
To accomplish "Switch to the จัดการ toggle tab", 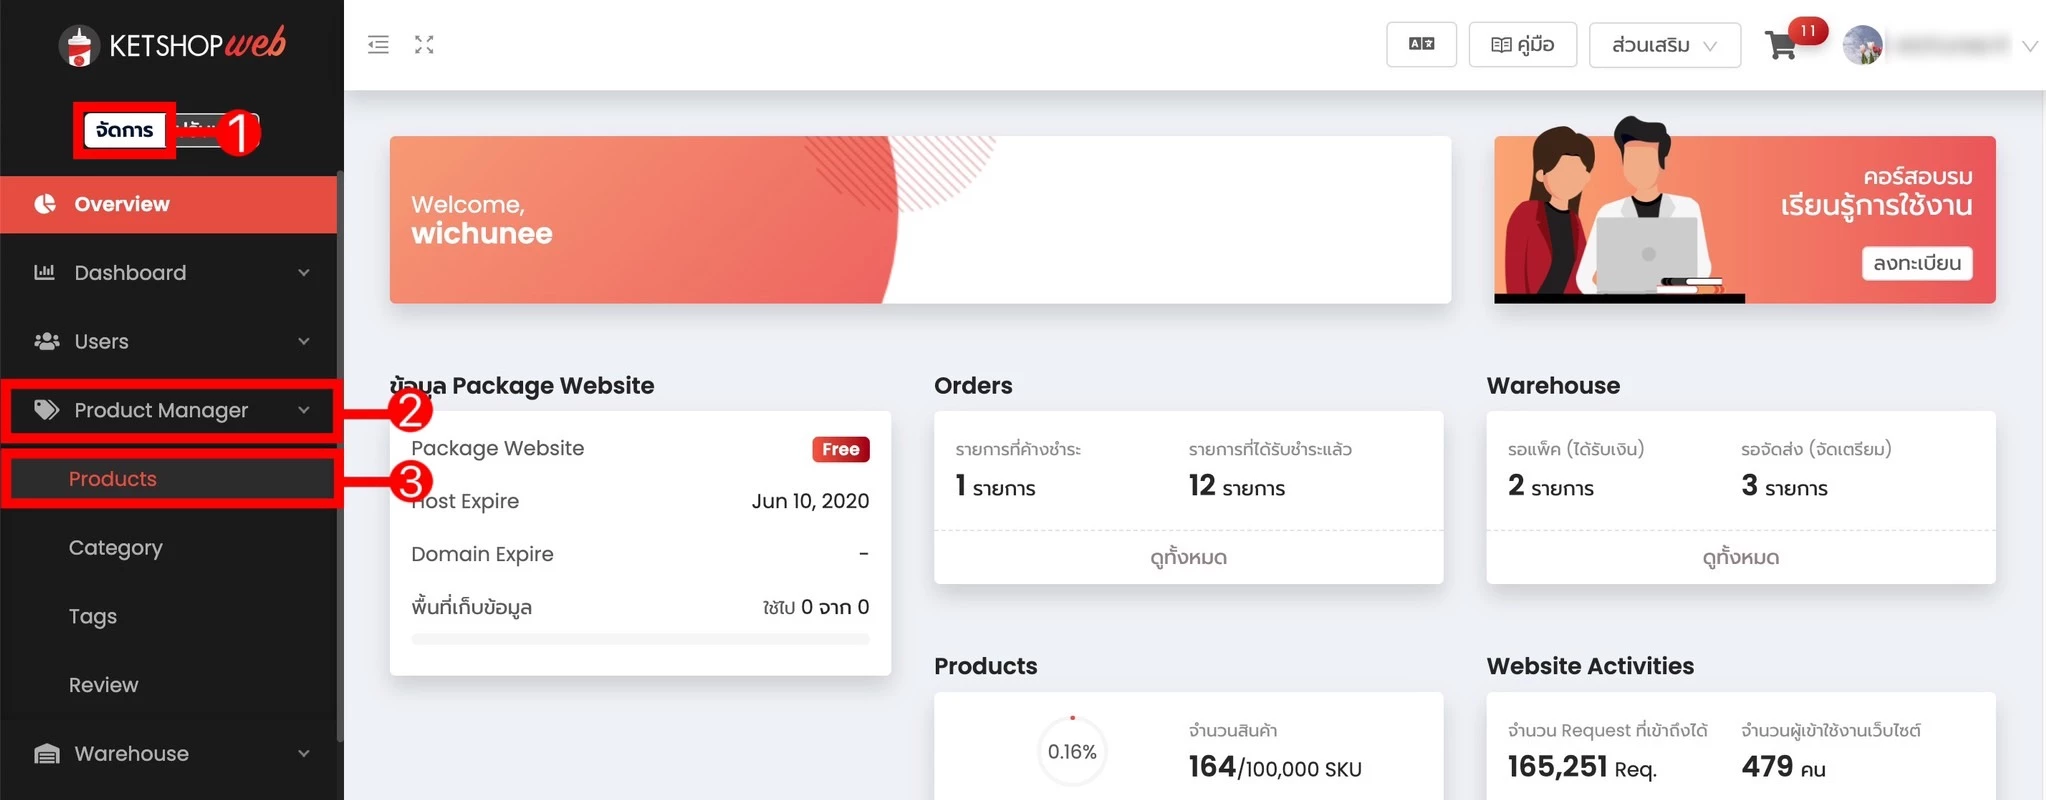I will [124, 130].
